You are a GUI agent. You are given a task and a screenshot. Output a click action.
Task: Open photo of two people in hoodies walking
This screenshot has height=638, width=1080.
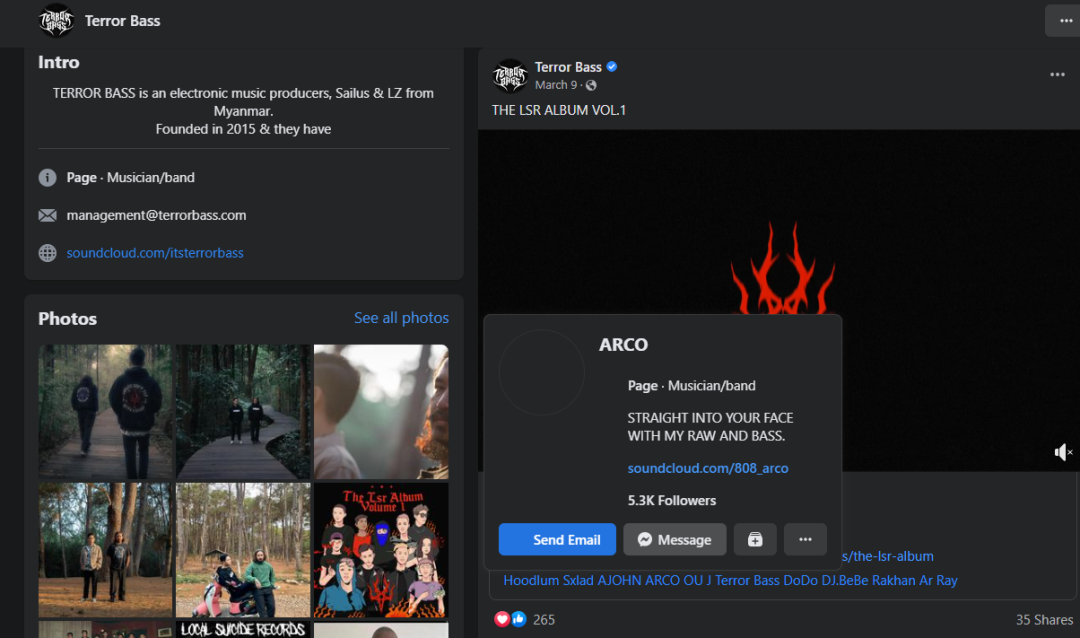point(105,411)
